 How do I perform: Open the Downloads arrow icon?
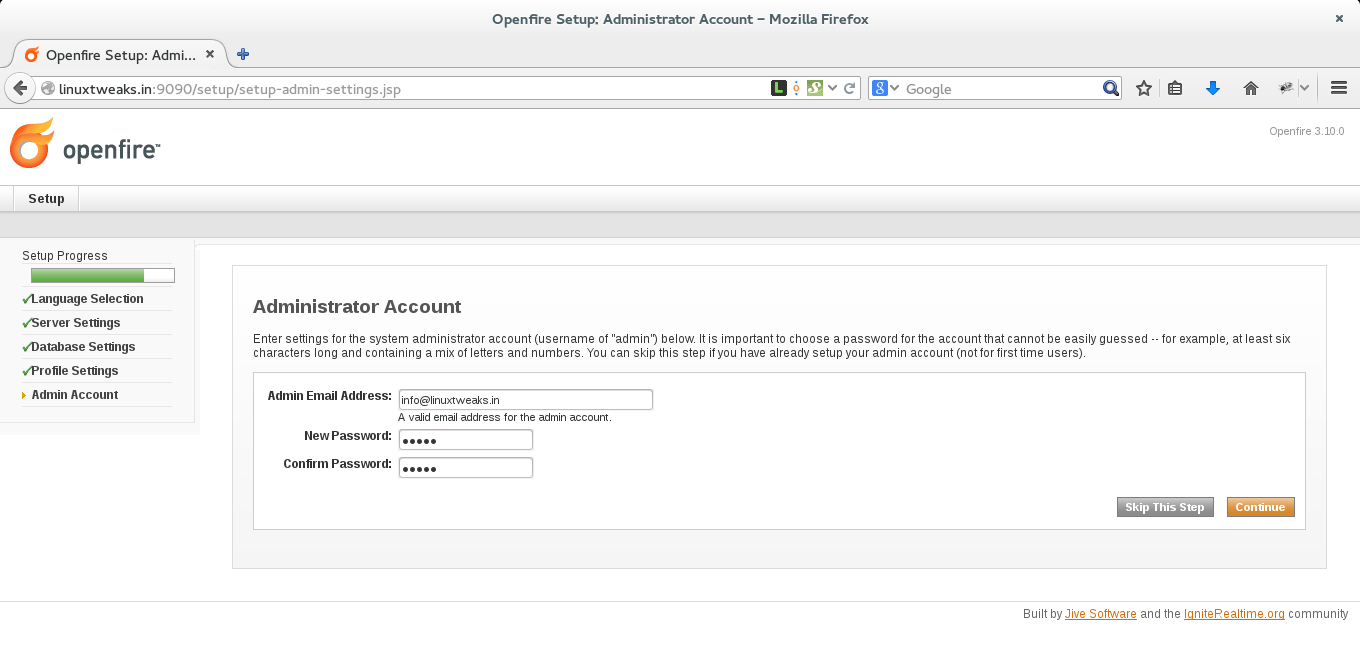tap(1213, 88)
